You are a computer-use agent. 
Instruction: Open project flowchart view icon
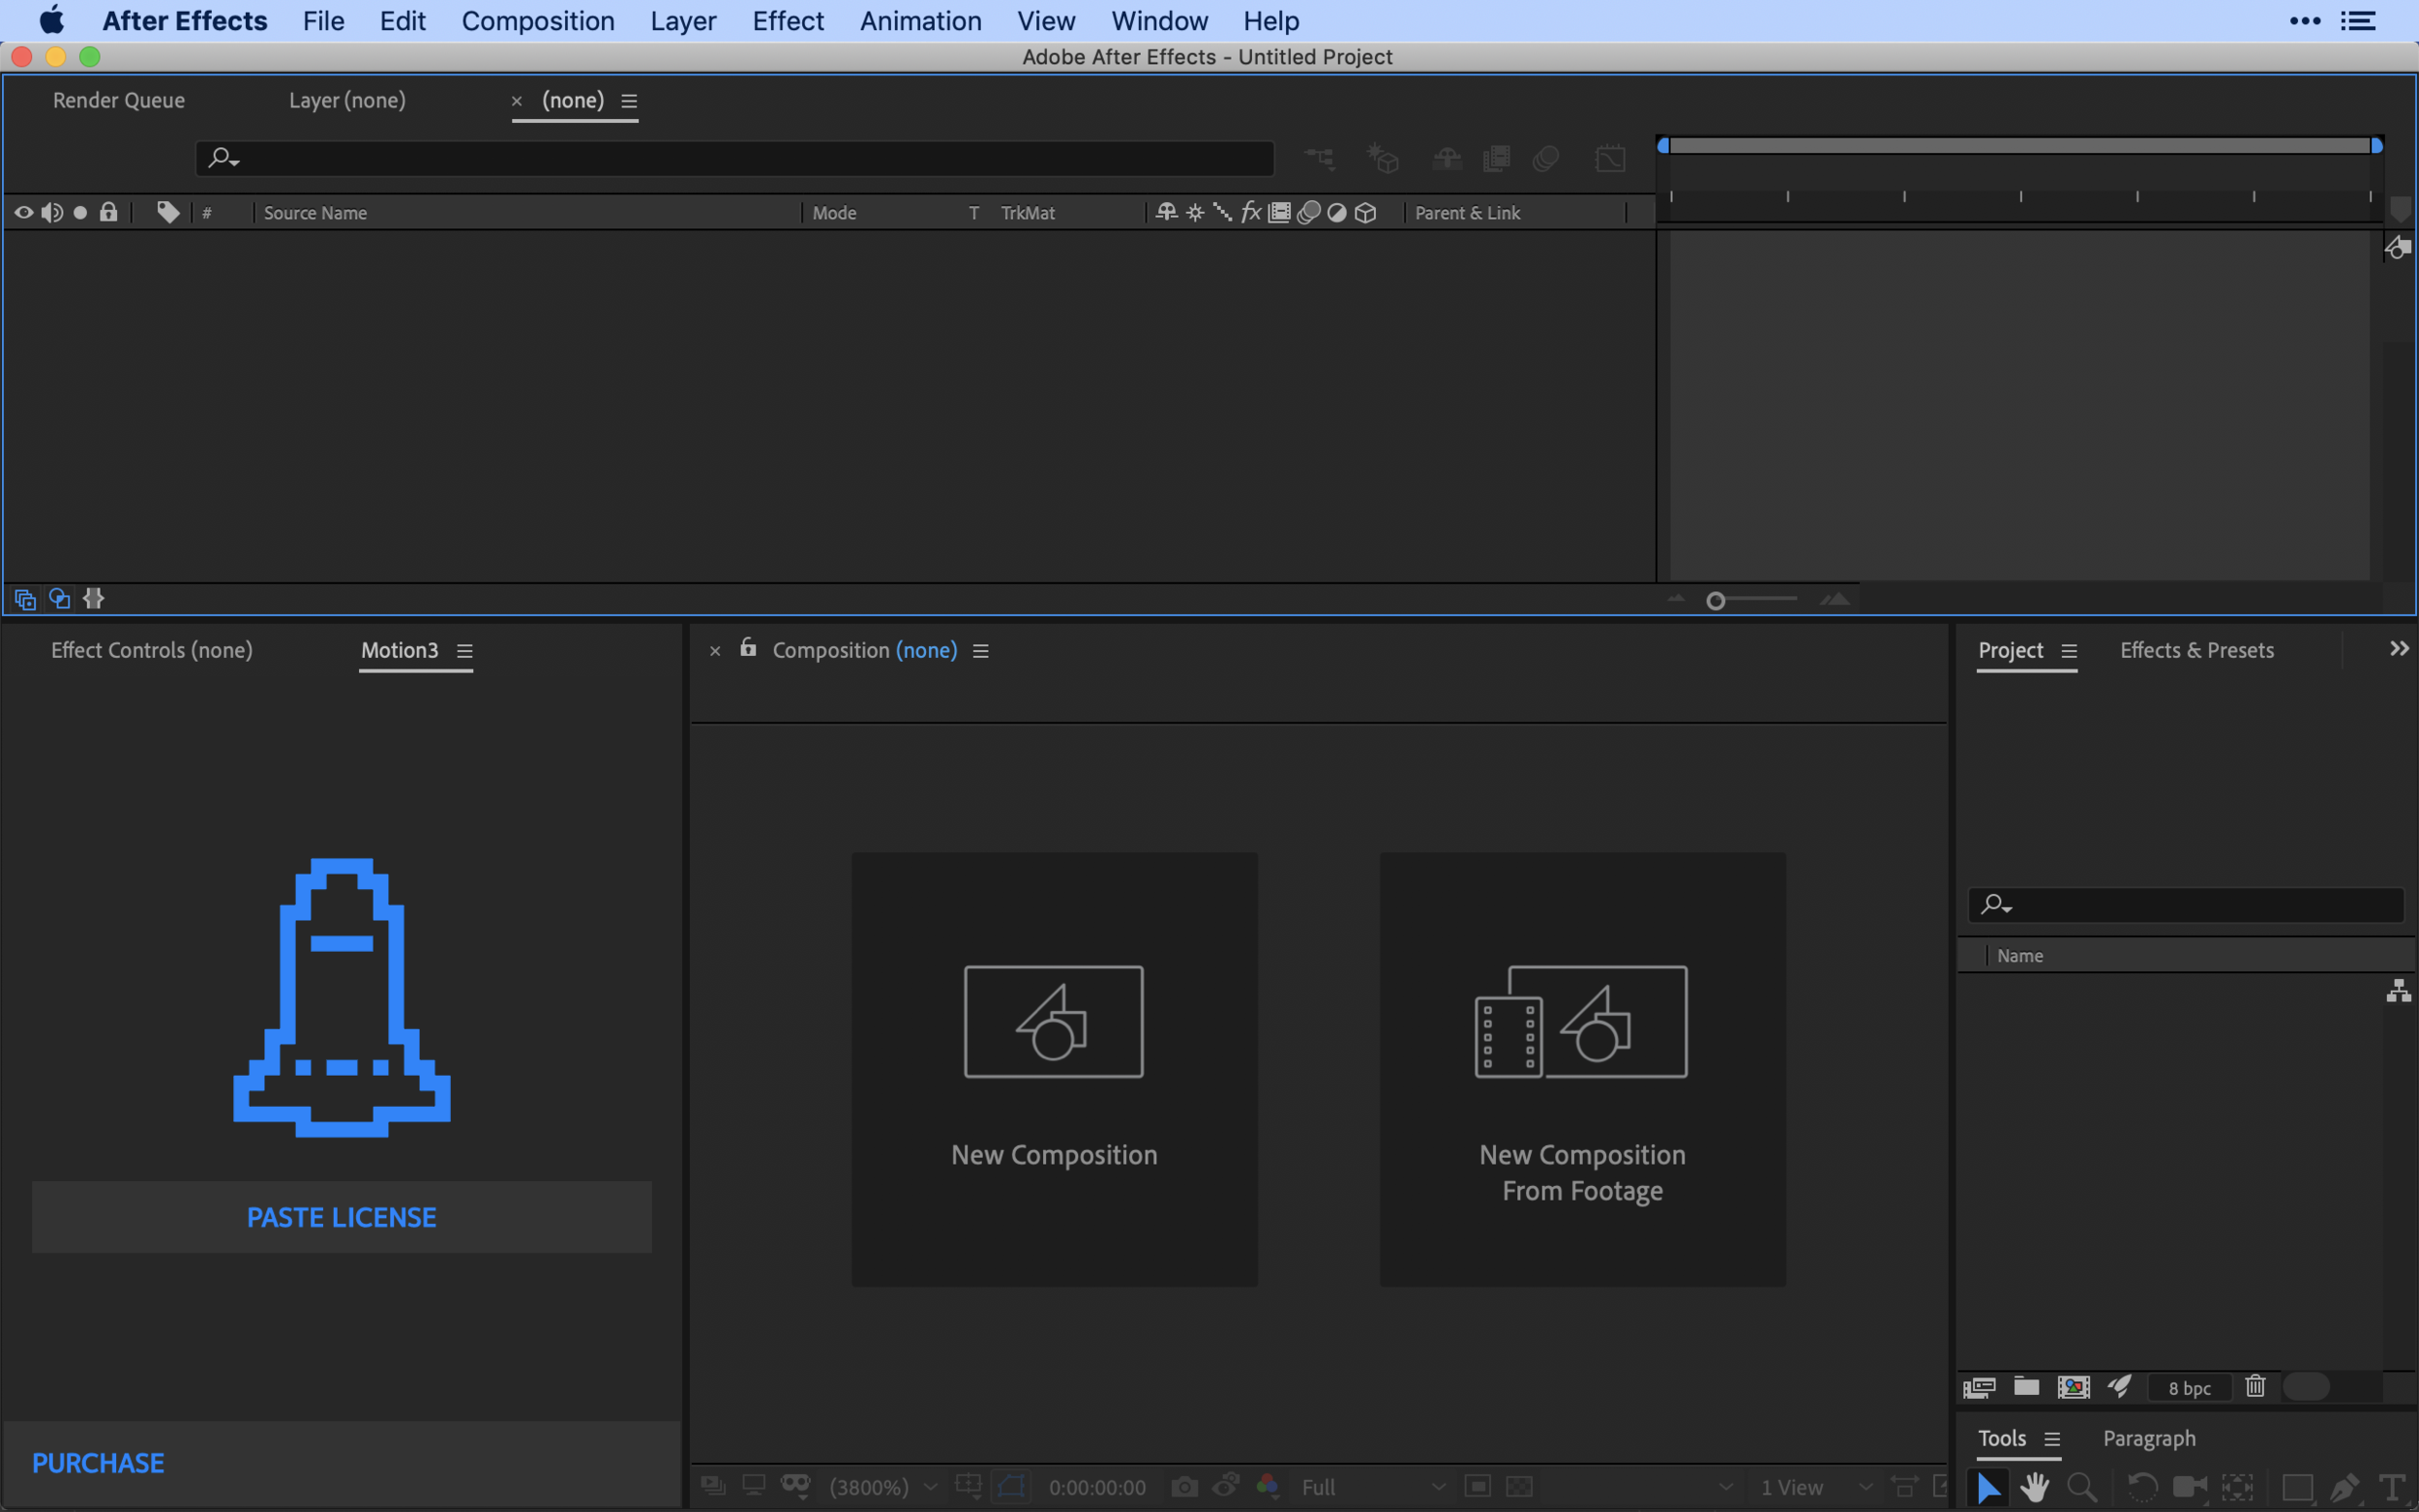point(2398,991)
